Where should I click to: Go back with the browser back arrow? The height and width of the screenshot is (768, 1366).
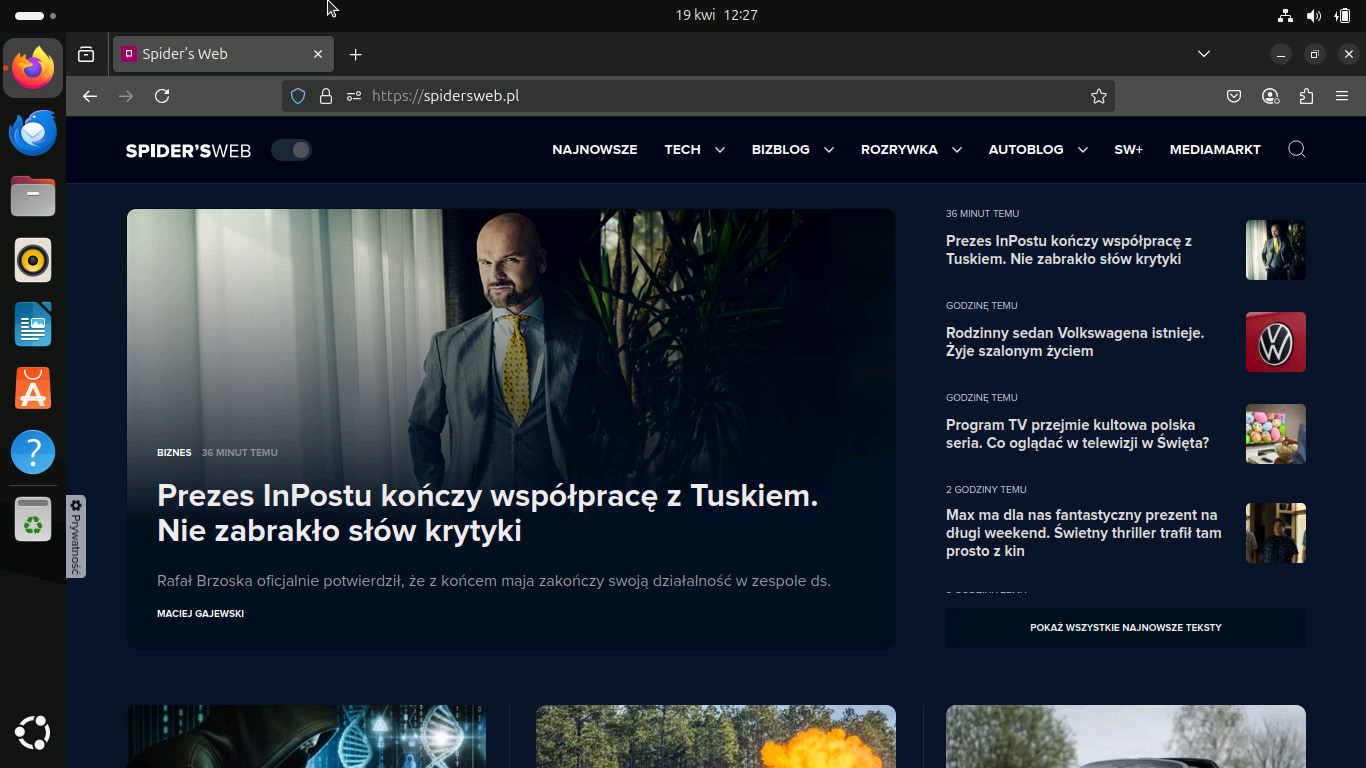tap(90, 96)
